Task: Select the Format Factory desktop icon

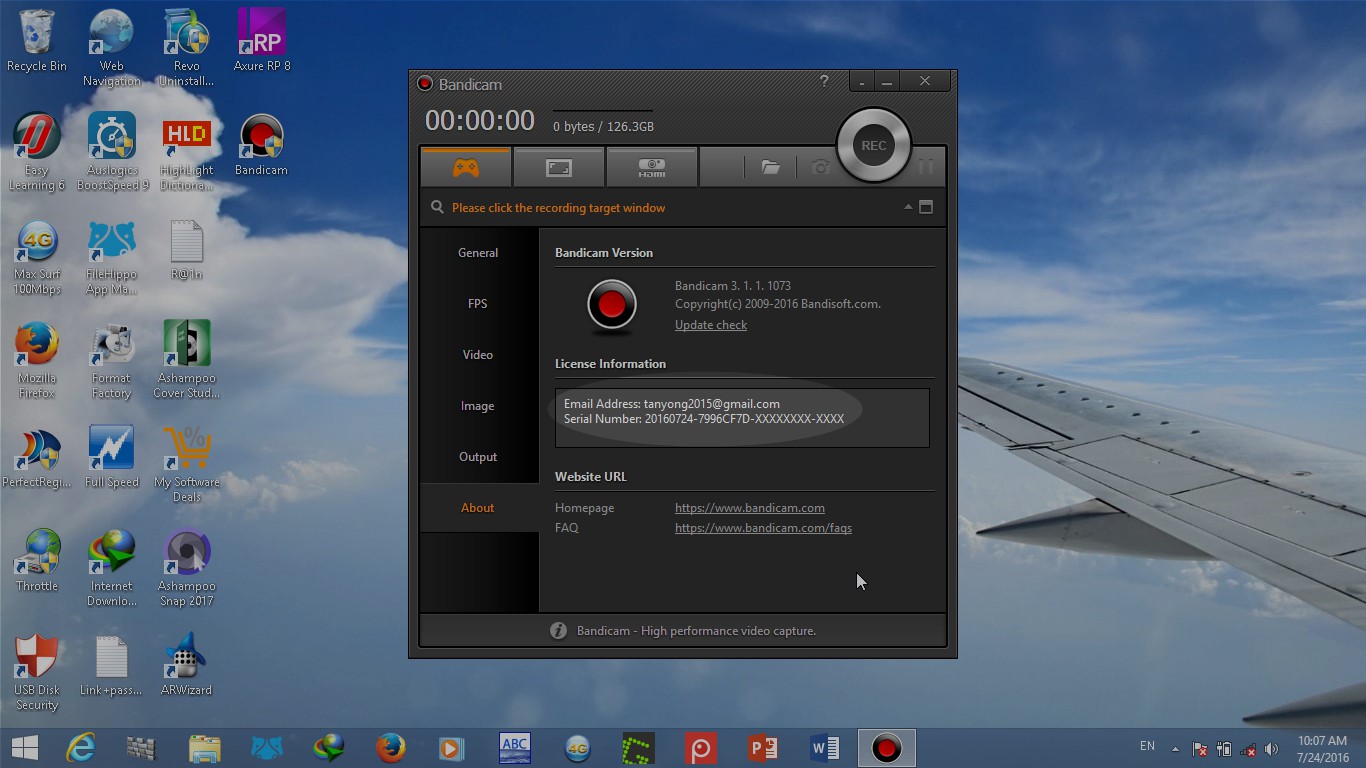Action: 111,361
